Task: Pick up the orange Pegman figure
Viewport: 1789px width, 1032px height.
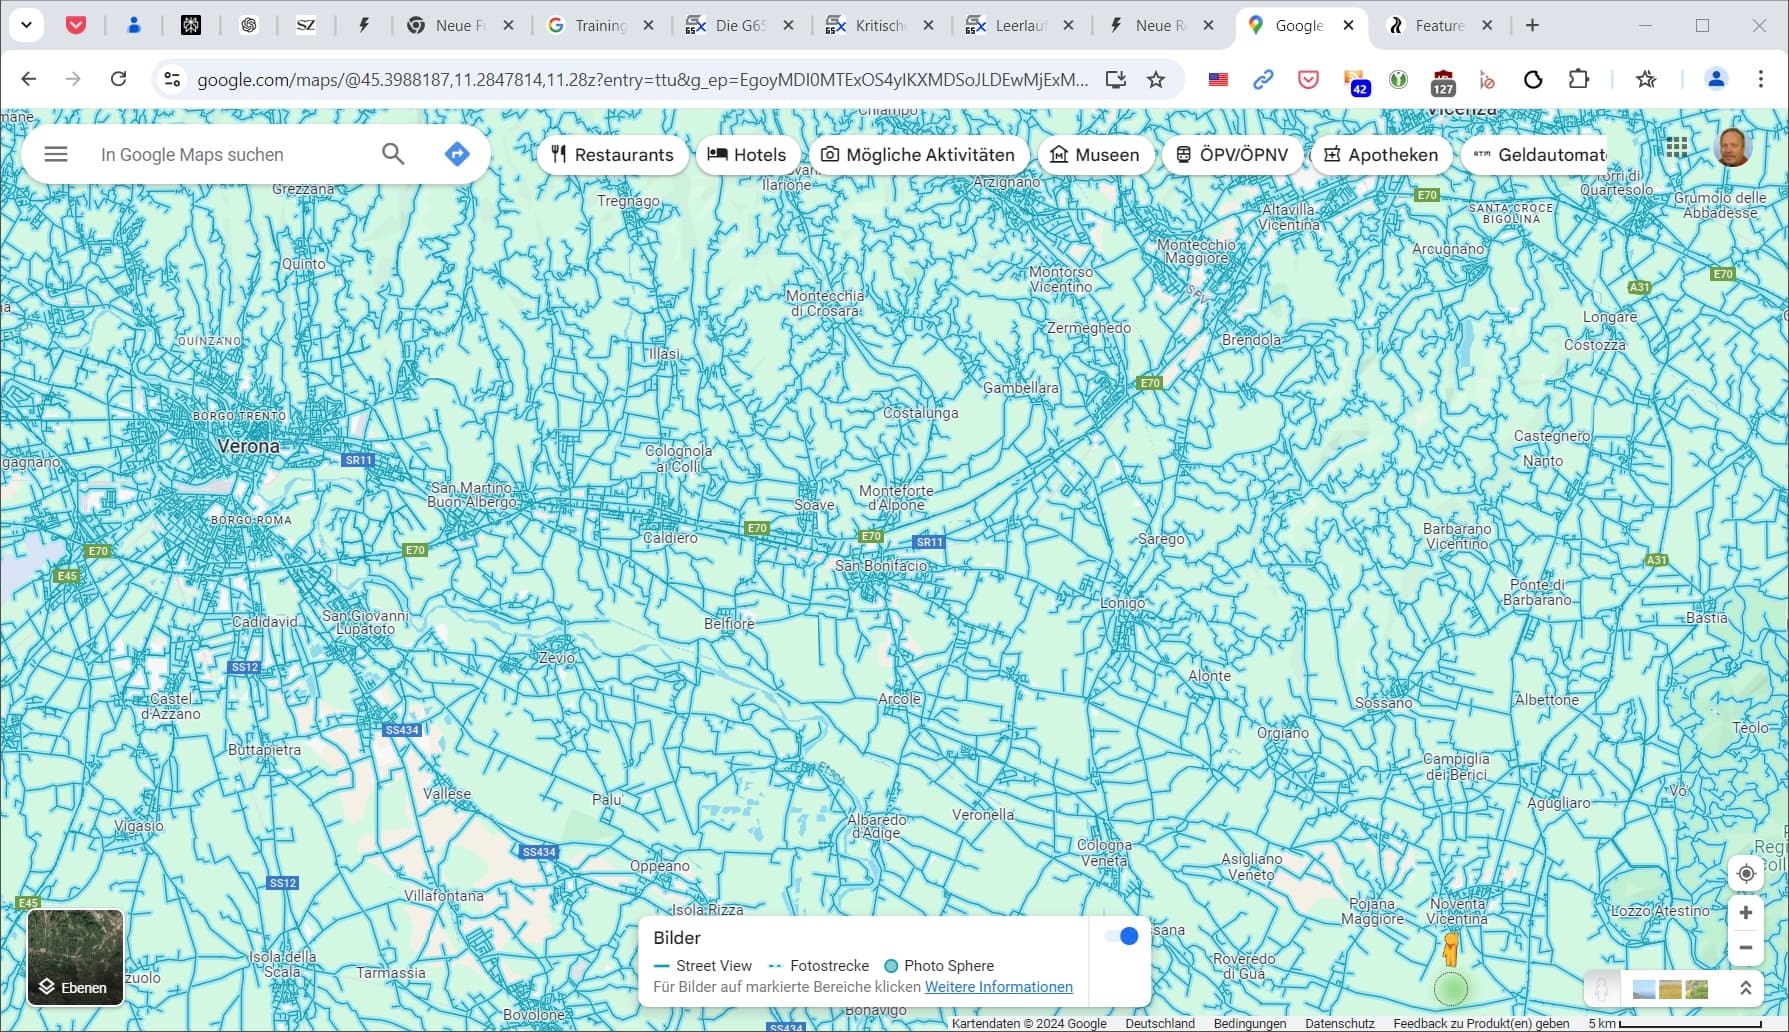Action: point(1450,948)
